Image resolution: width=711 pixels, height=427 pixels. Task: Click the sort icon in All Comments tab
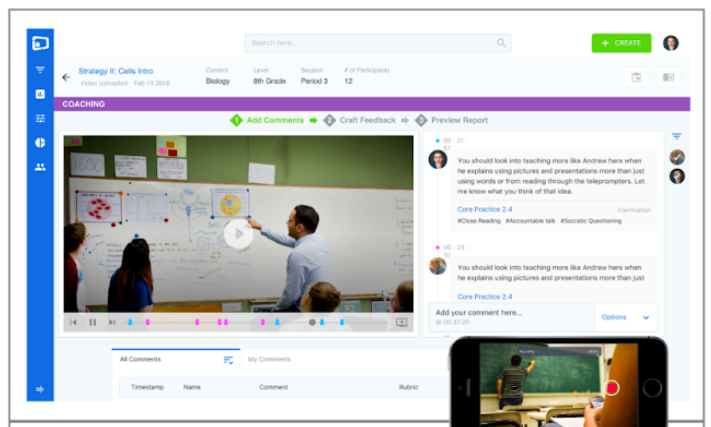[228, 360]
